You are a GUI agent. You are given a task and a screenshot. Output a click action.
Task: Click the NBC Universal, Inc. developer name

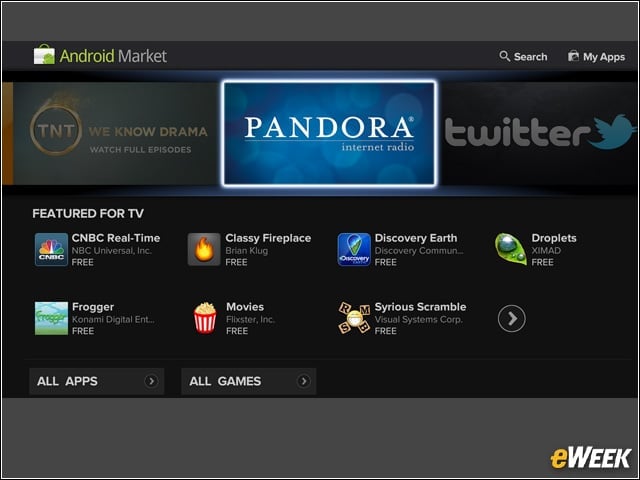coord(111,251)
